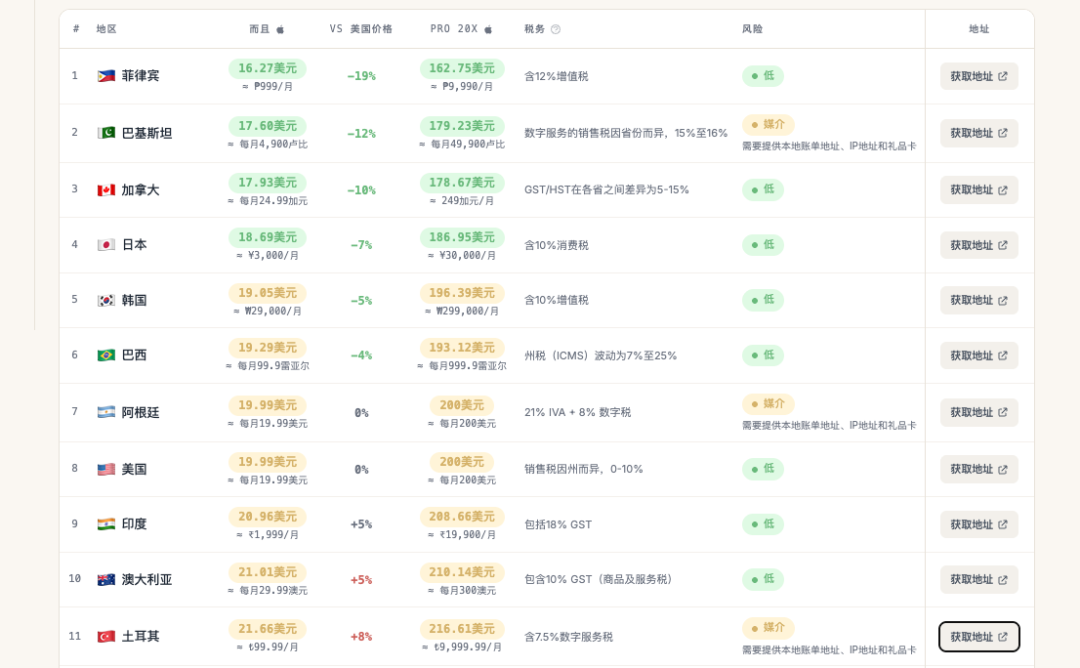Get address for the 日本 row

point(979,245)
